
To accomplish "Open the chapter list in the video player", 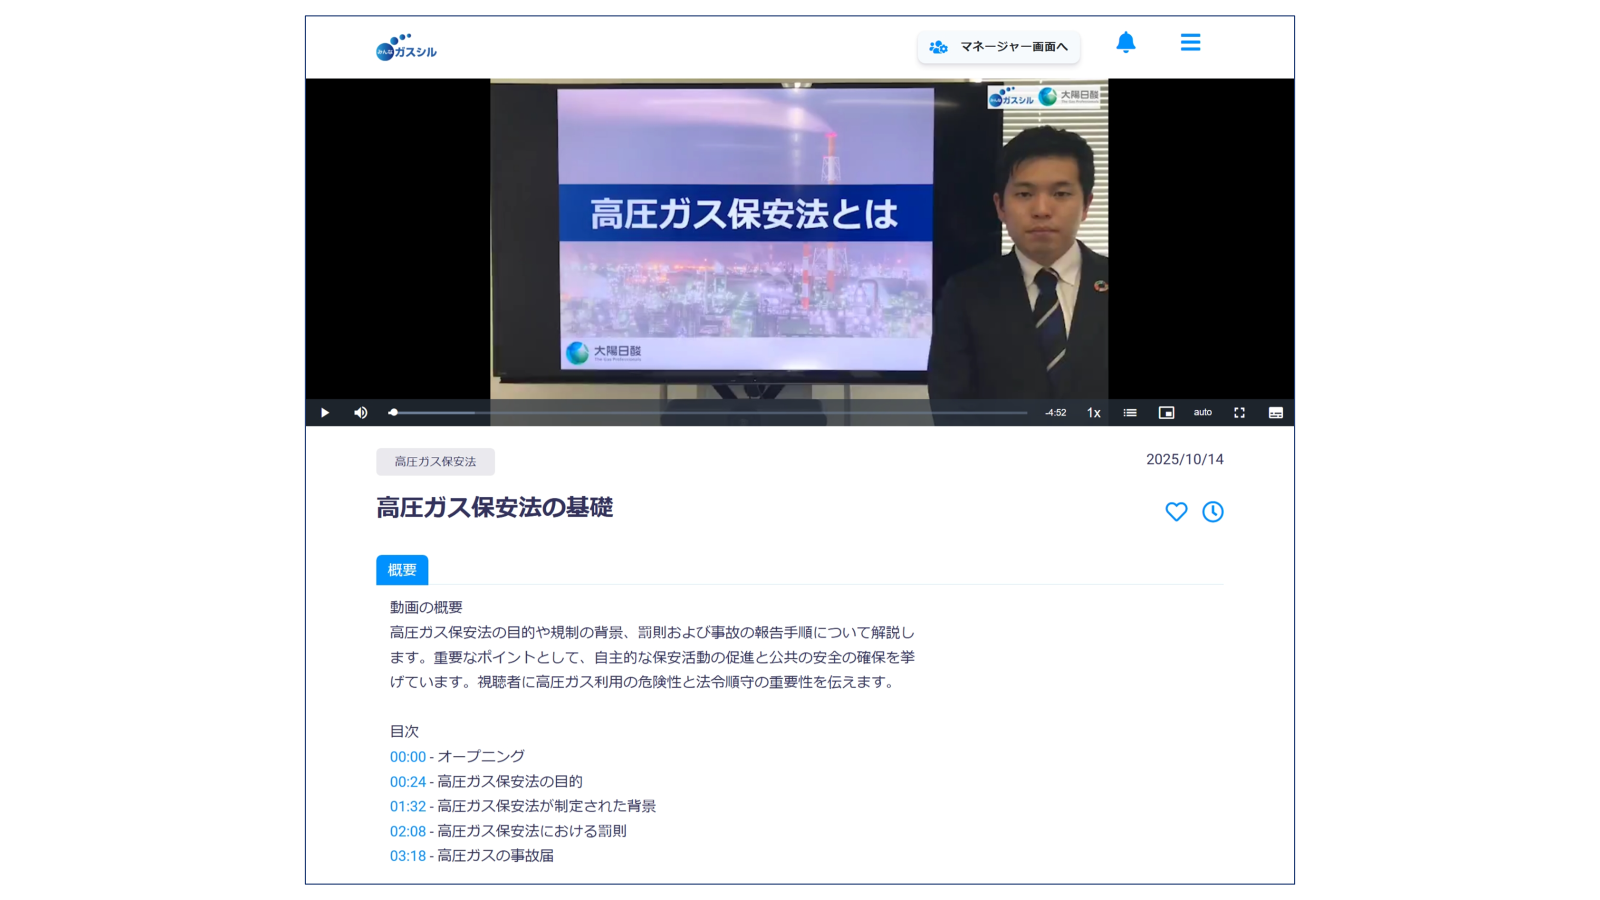I will [x=1129, y=412].
